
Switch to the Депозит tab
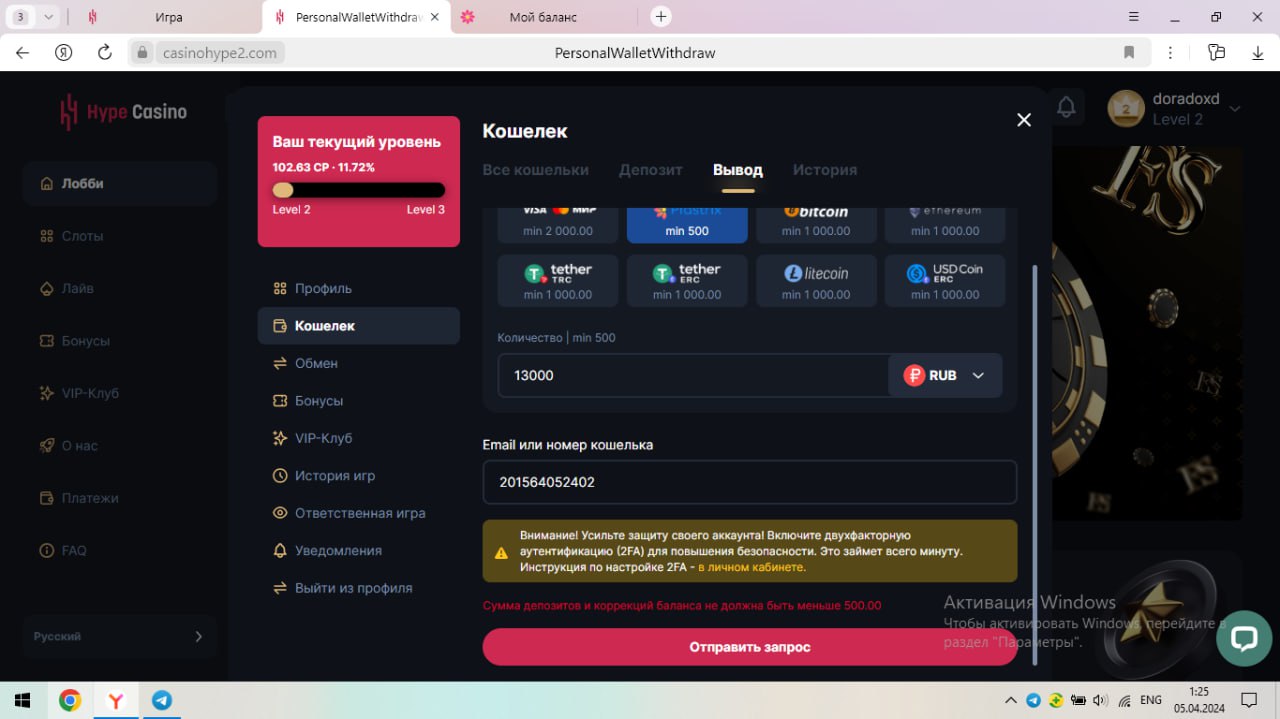point(650,170)
